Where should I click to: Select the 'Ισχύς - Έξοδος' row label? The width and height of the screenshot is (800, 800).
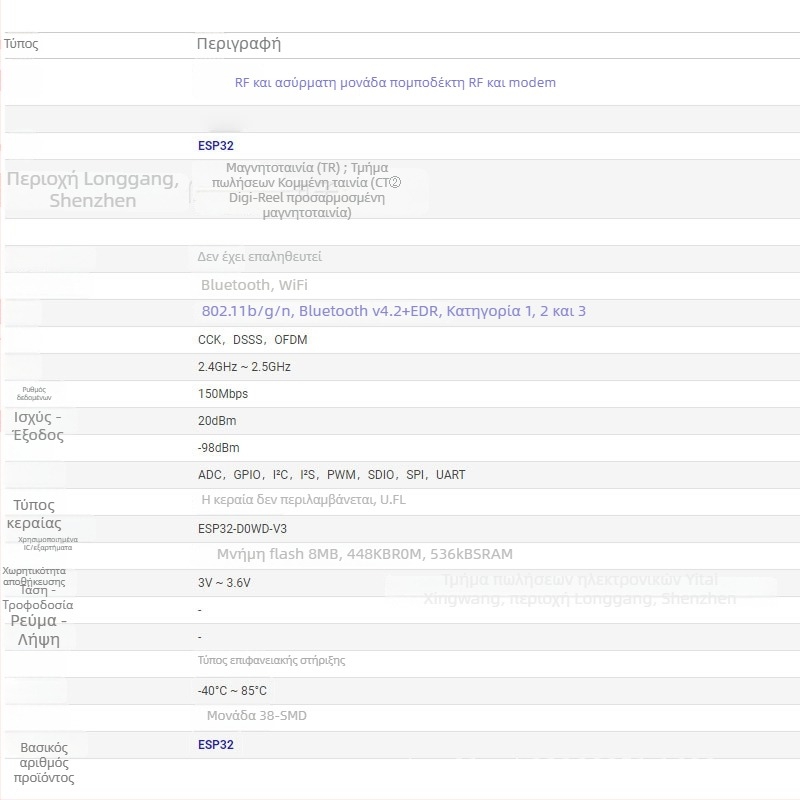point(38,426)
